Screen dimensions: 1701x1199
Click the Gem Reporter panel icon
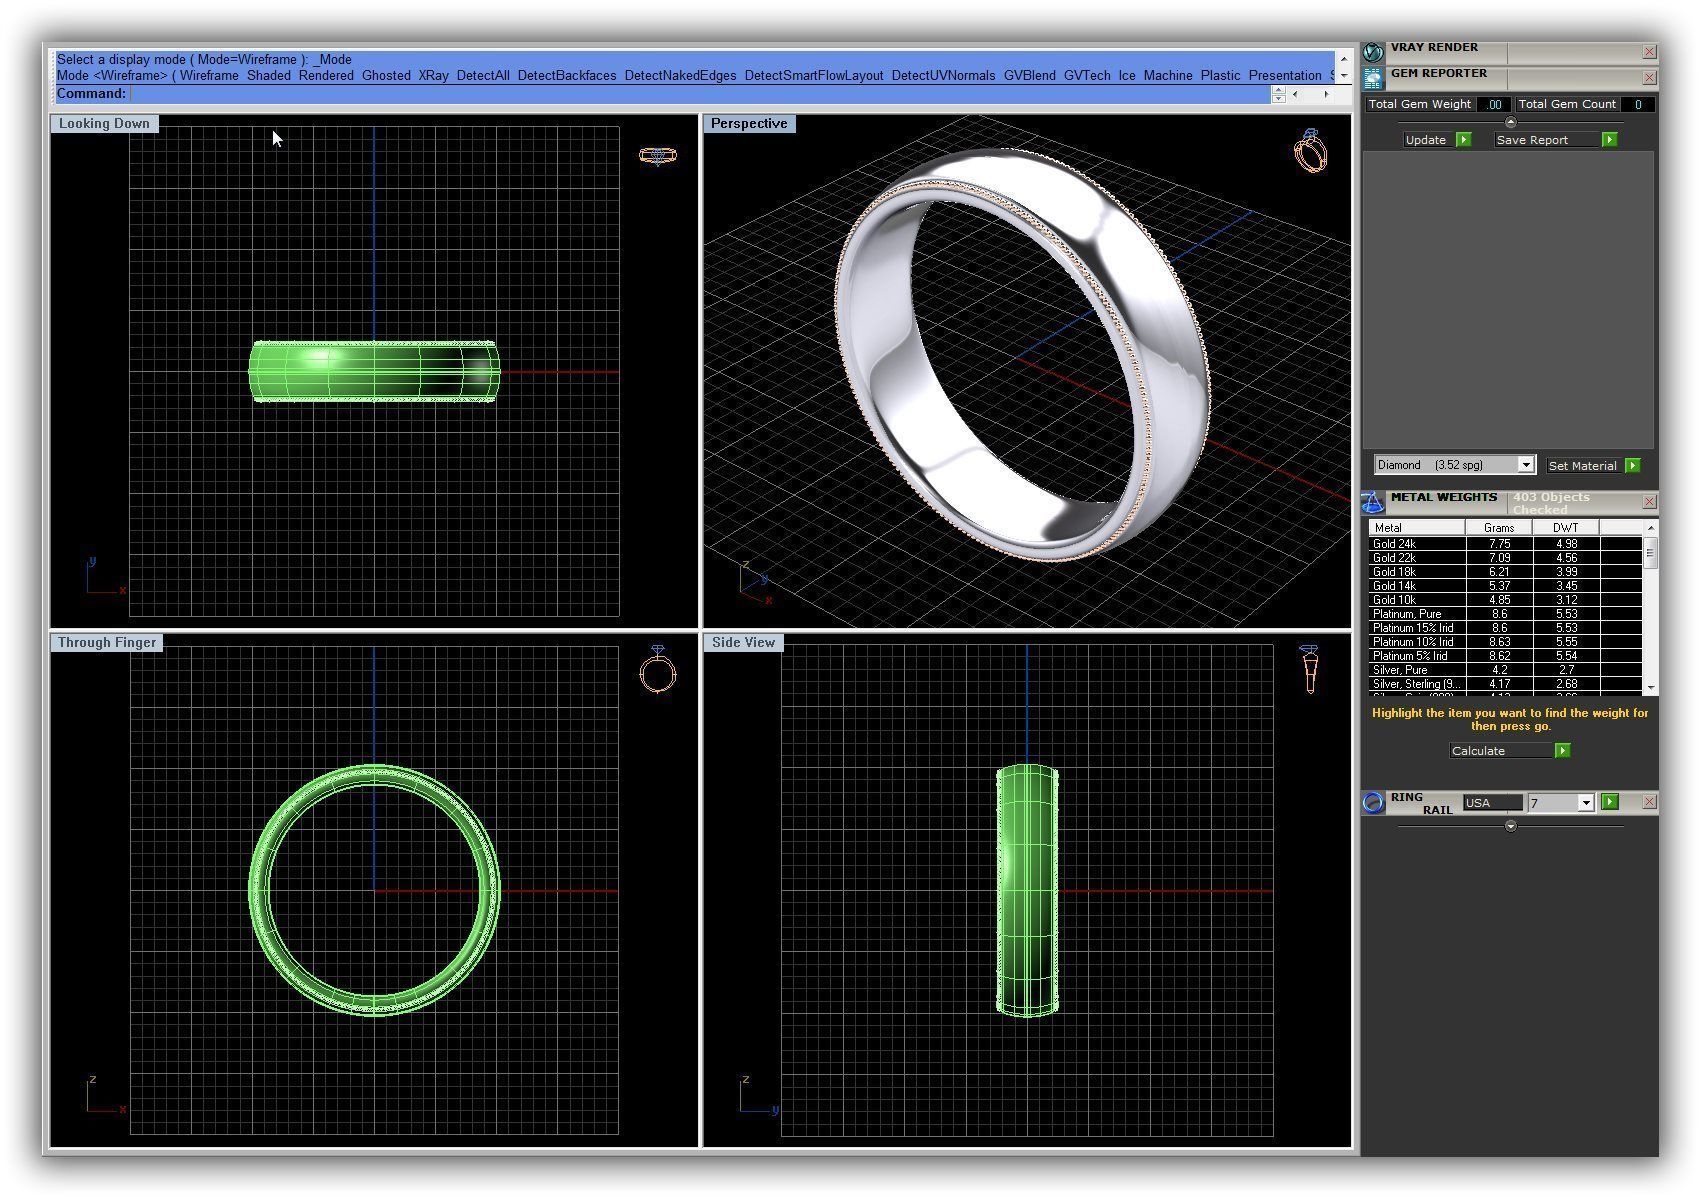(x=1373, y=77)
